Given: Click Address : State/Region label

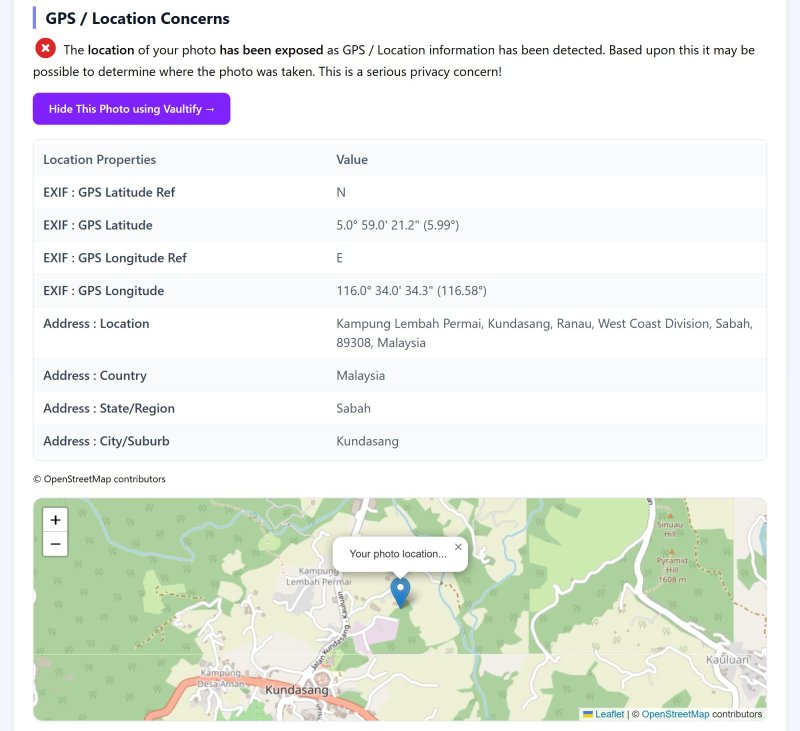Looking at the screenshot, I should (x=109, y=409).
